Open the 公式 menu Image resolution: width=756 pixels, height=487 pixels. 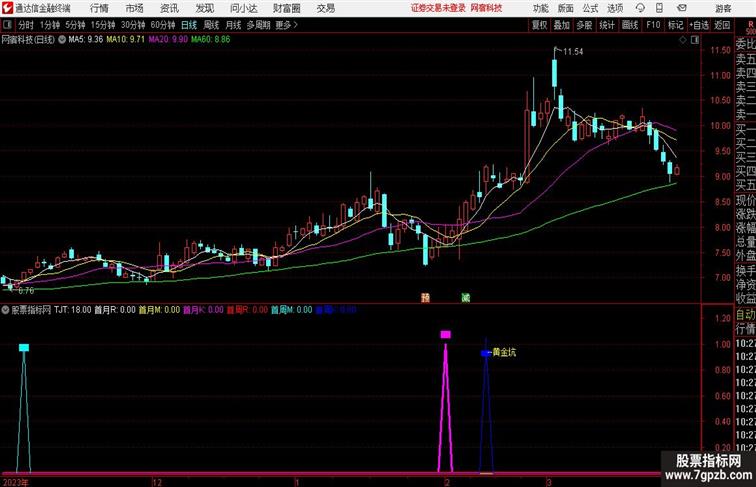coord(590,8)
